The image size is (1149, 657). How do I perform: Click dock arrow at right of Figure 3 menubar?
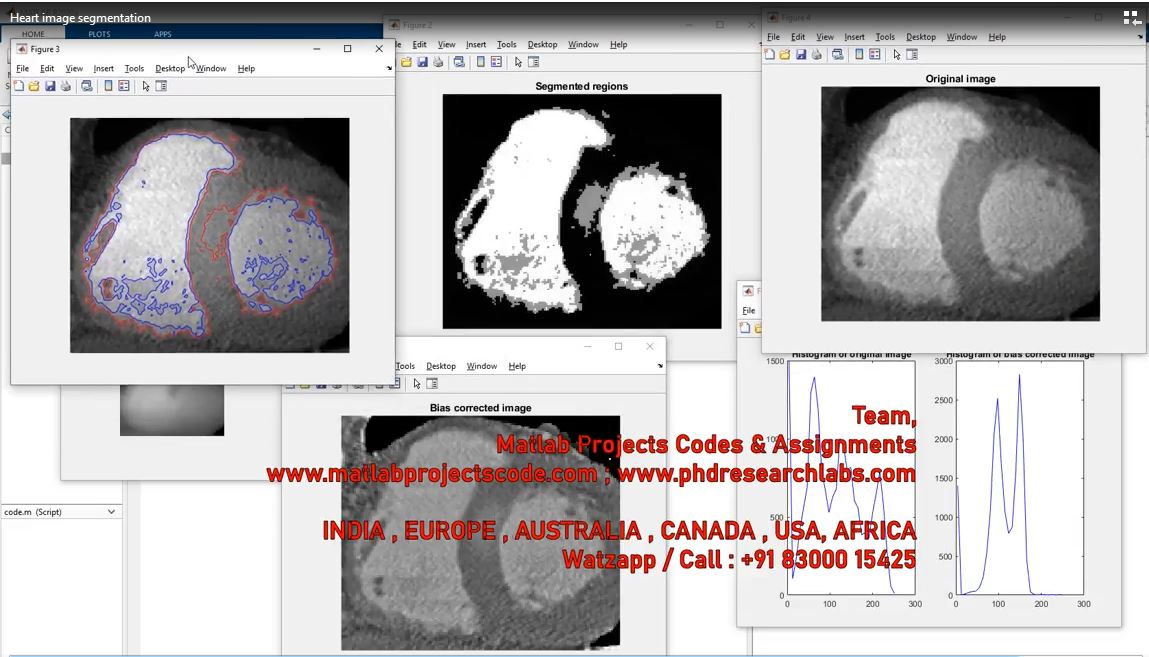(389, 69)
